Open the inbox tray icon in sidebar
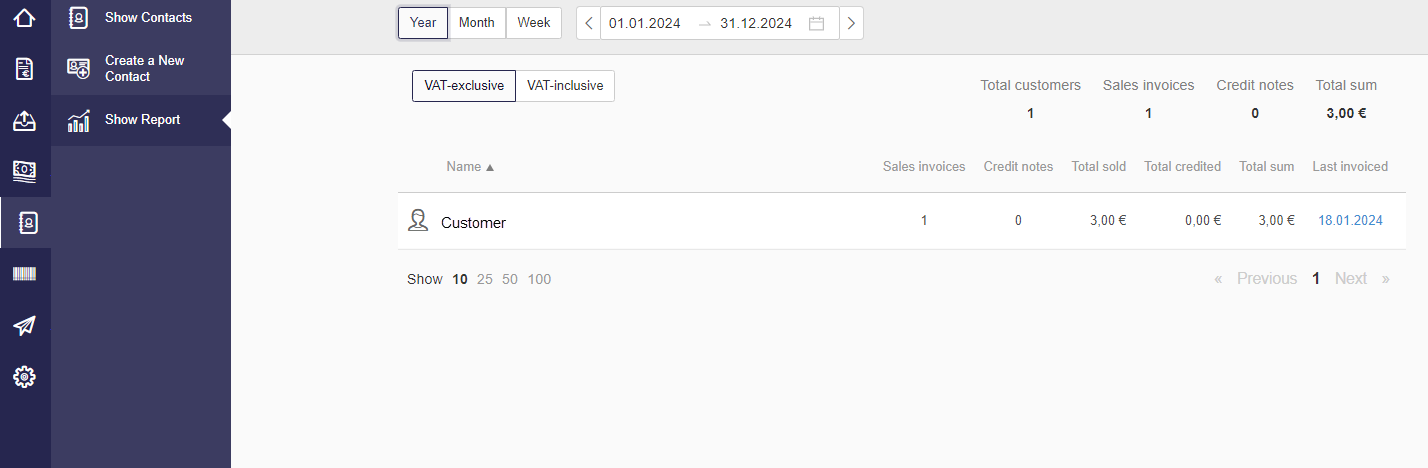The image size is (1428, 468). [x=25, y=121]
